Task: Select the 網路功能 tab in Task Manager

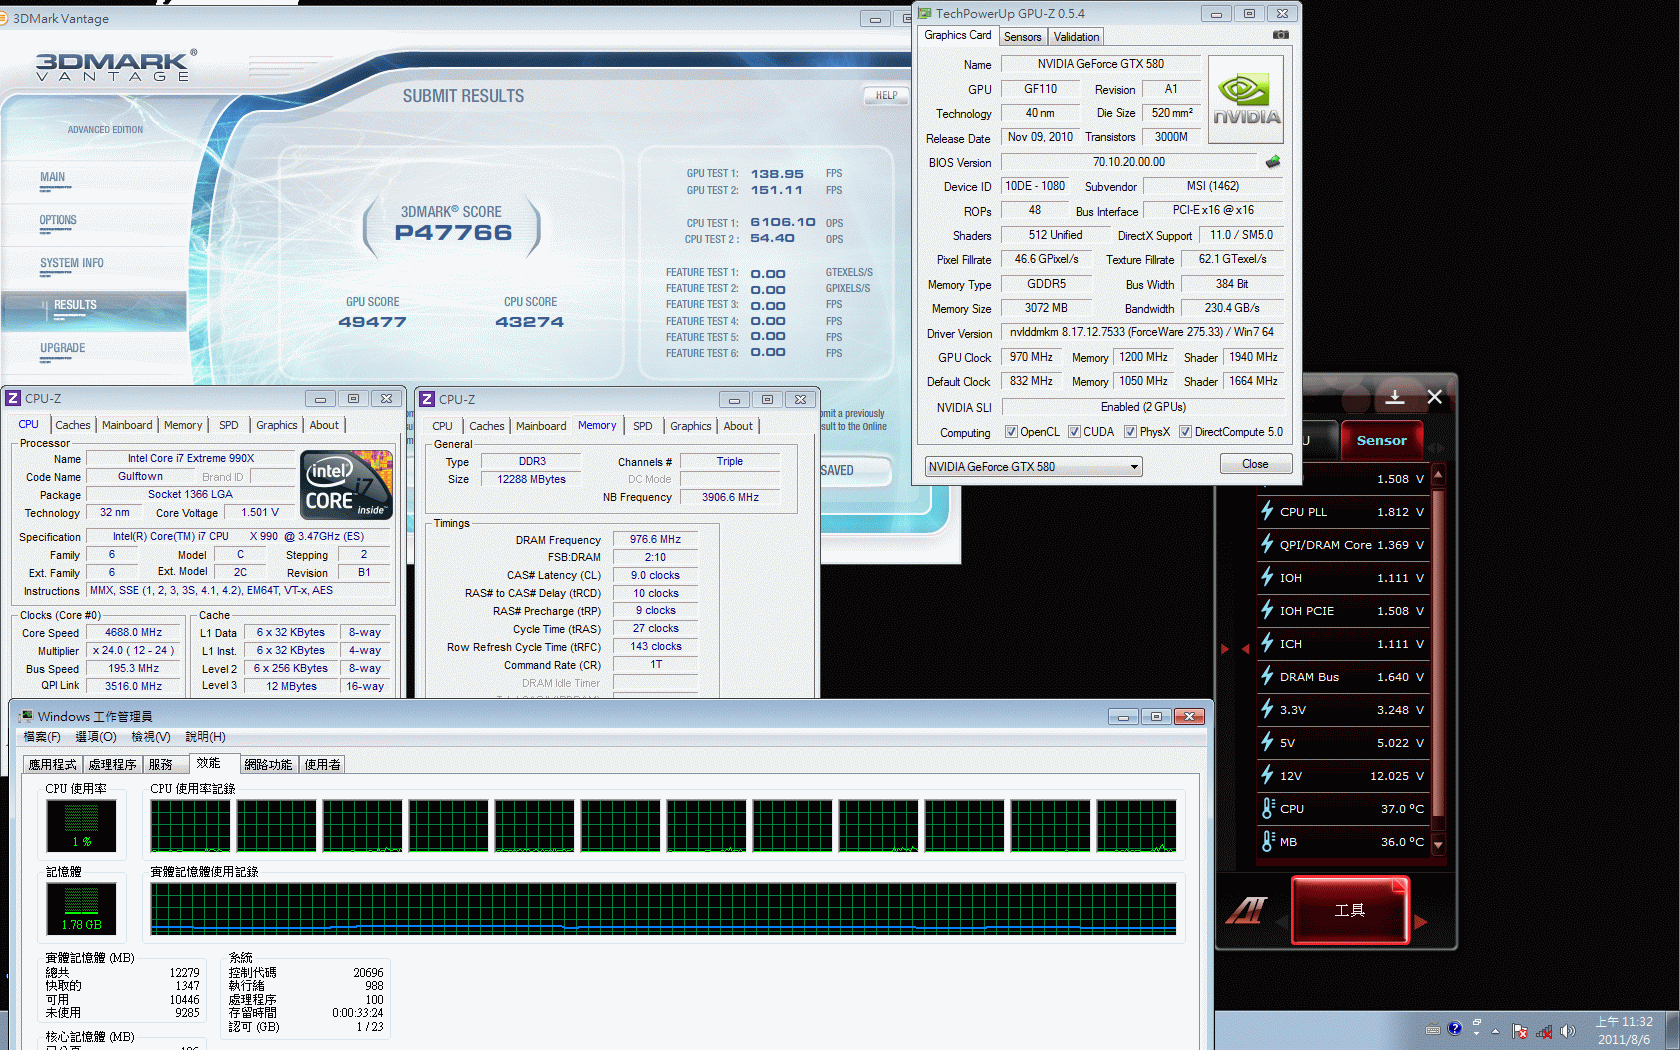Action: pyautogui.click(x=268, y=764)
